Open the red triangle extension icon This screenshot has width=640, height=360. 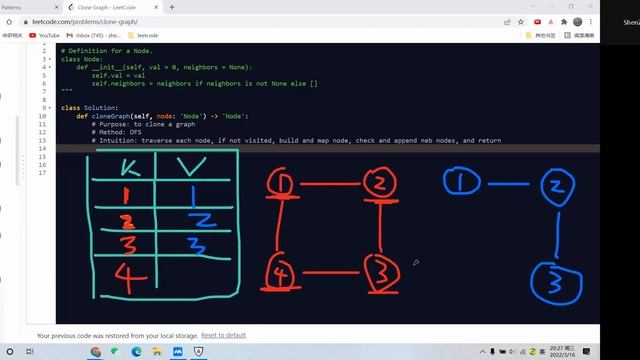click(551, 22)
